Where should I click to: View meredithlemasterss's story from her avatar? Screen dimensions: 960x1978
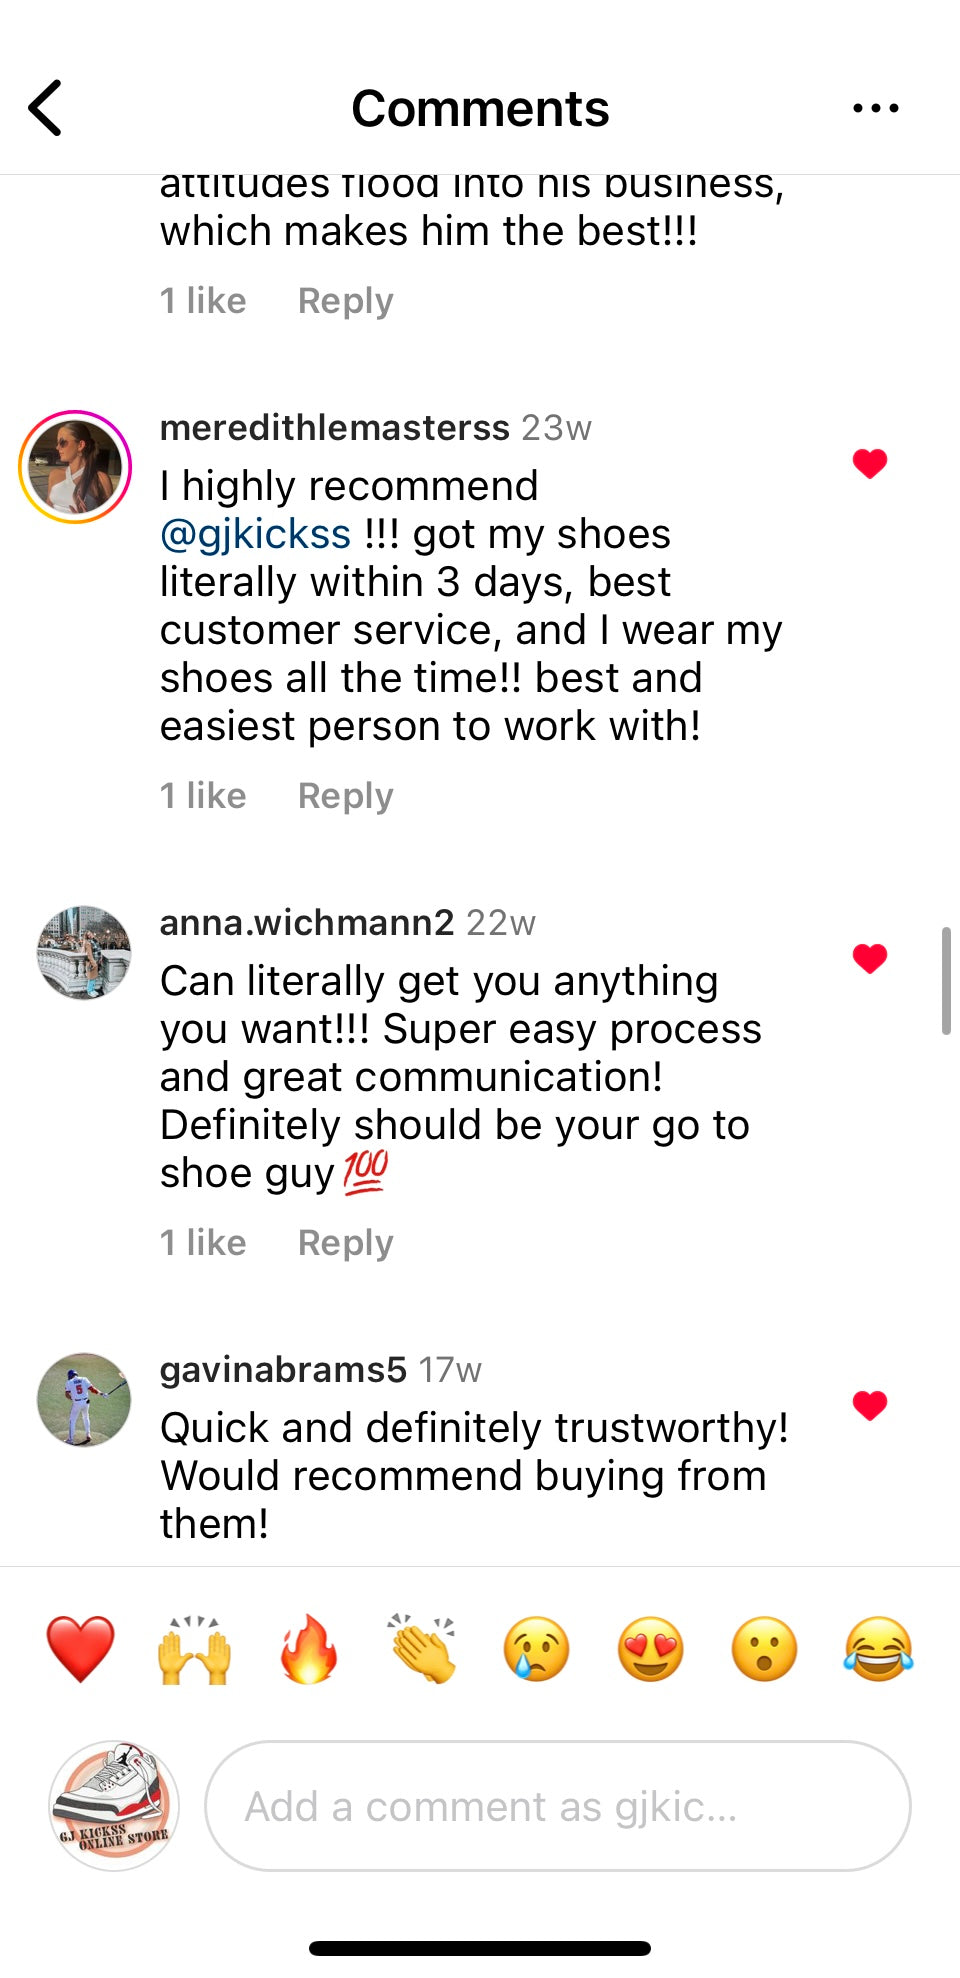coord(75,467)
